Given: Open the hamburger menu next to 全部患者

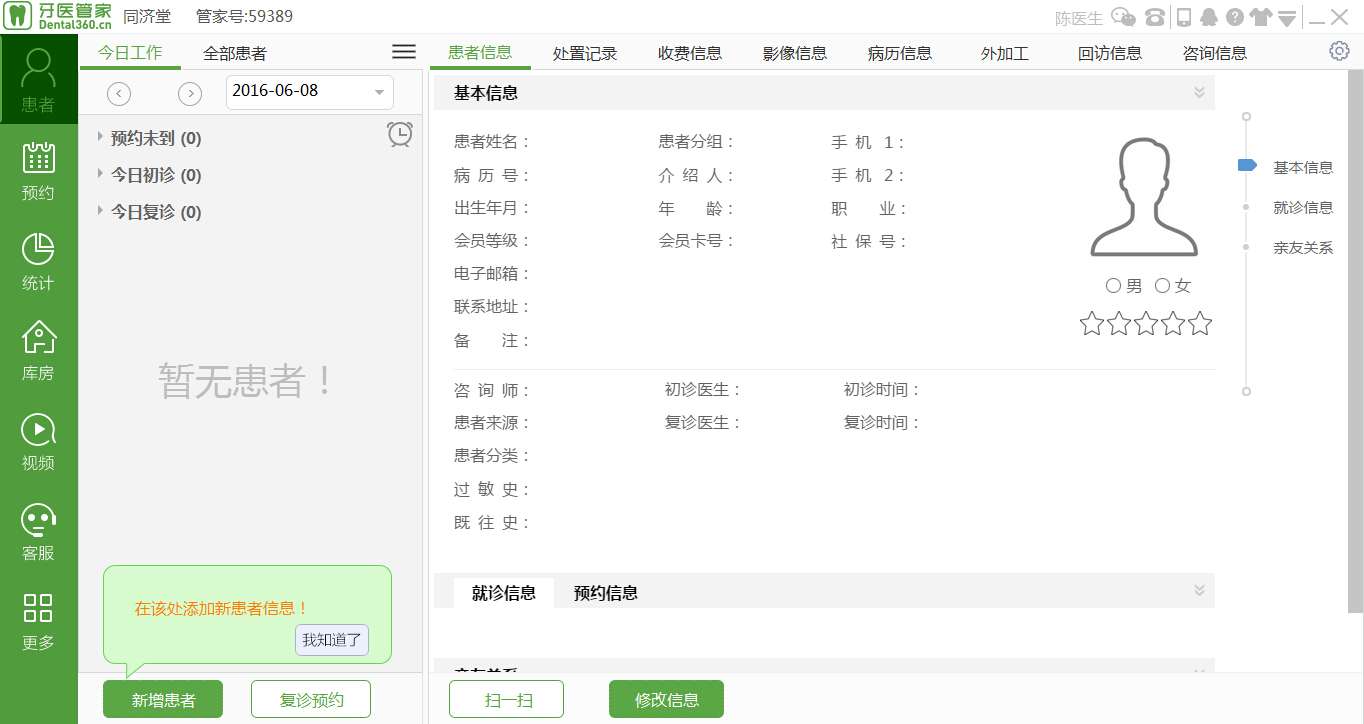Looking at the screenshot, I should (404, 52).
